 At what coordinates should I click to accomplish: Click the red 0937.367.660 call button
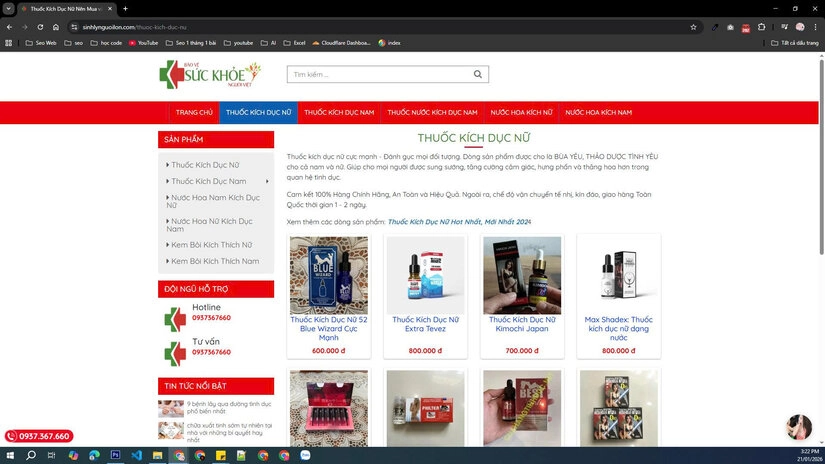(x=39, y=436)
